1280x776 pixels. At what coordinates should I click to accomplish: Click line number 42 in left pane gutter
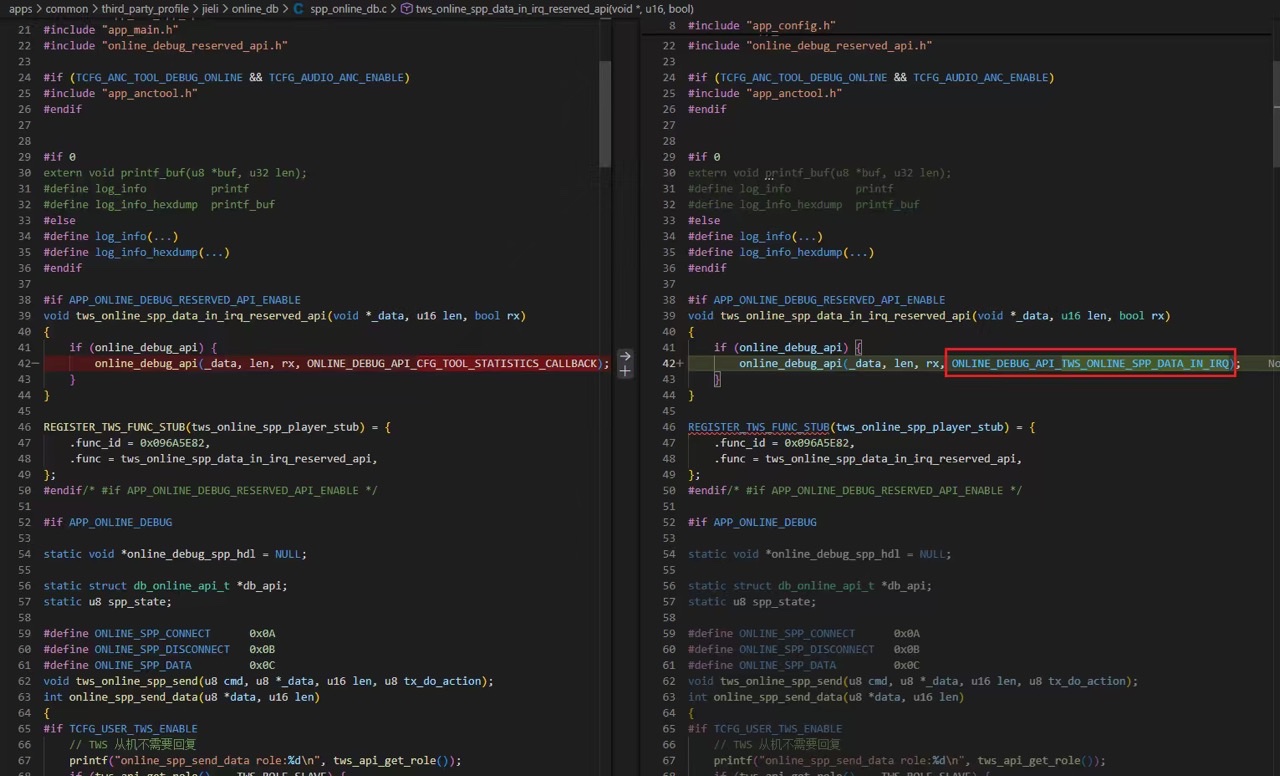[x=24, y=363]
